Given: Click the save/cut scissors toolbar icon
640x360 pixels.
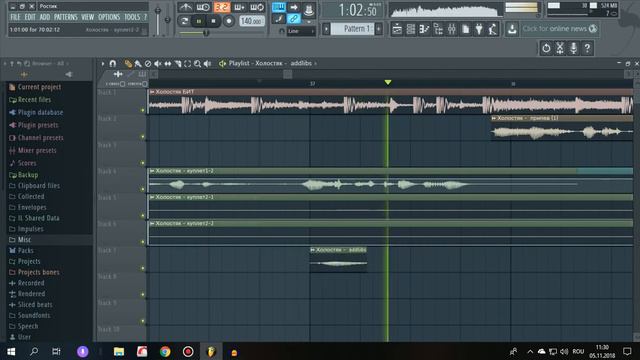Looking at the screenshot, I should [560, 48].
